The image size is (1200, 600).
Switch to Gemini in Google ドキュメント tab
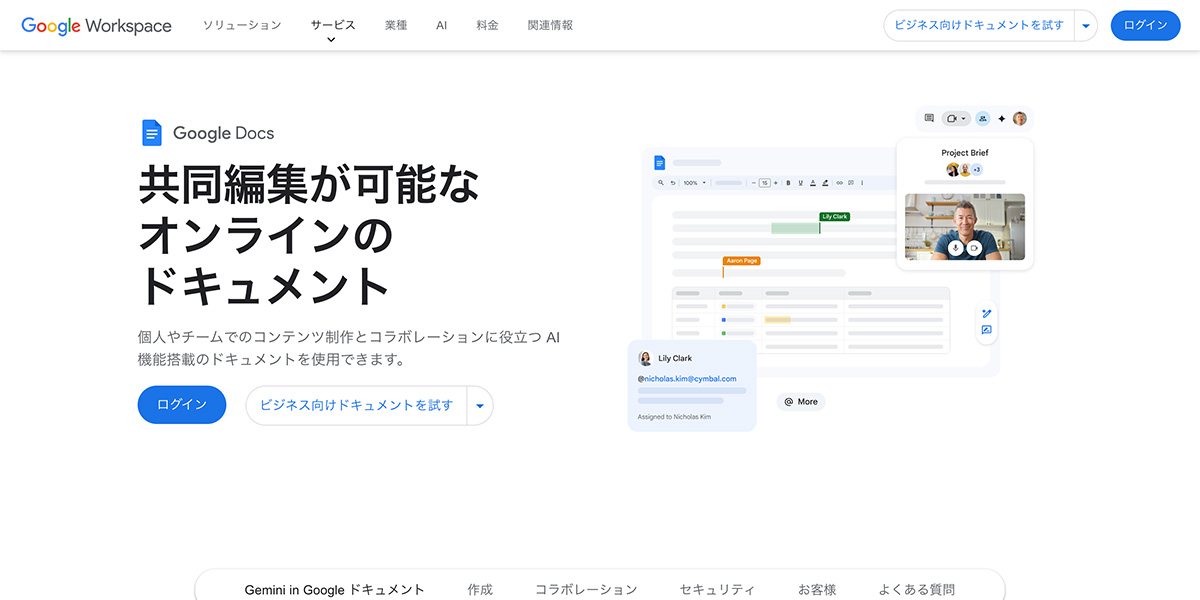coord(335,590)
